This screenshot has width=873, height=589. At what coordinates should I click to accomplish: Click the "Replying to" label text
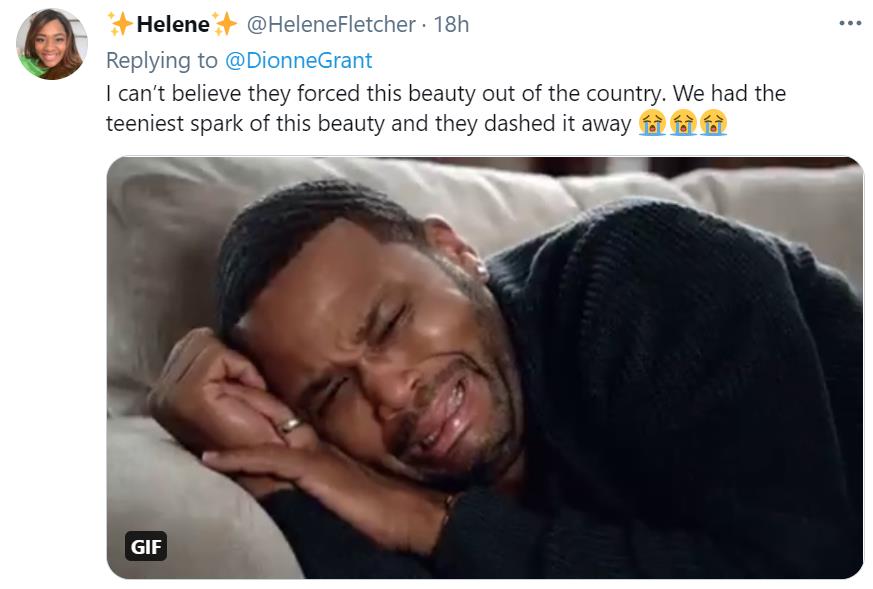161,60
